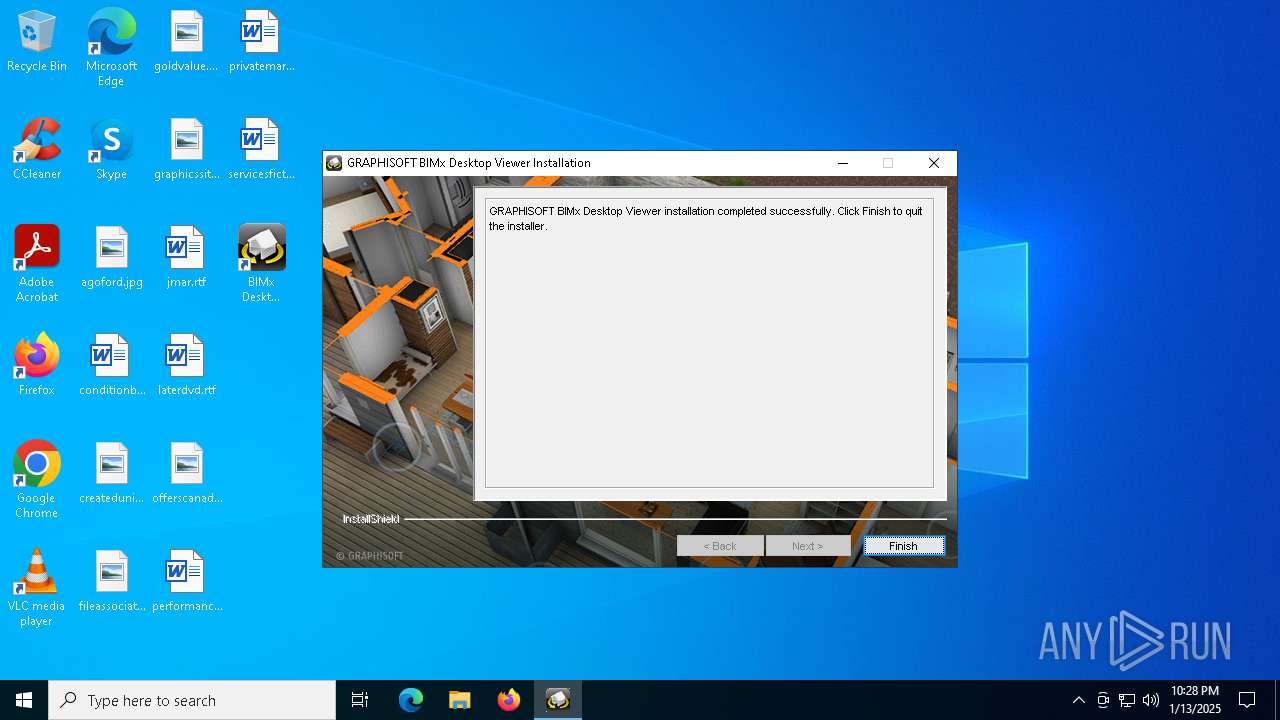Open the network status tray icon
The height and width of the screenshot is (720, 1280).
(x=1127, y=700)
